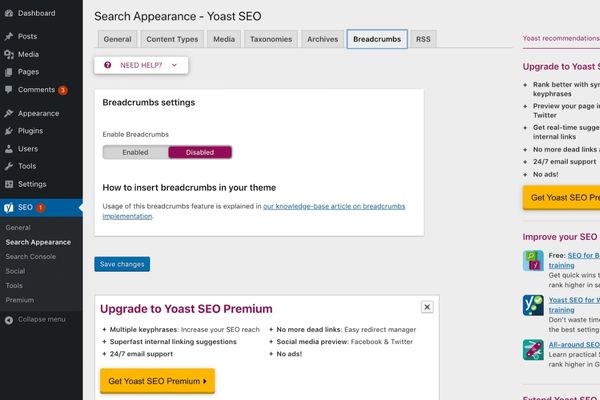This screenshot has height=400, width=600.
Task: Expand the NEED HELP? dropdown
Action: 141,65
